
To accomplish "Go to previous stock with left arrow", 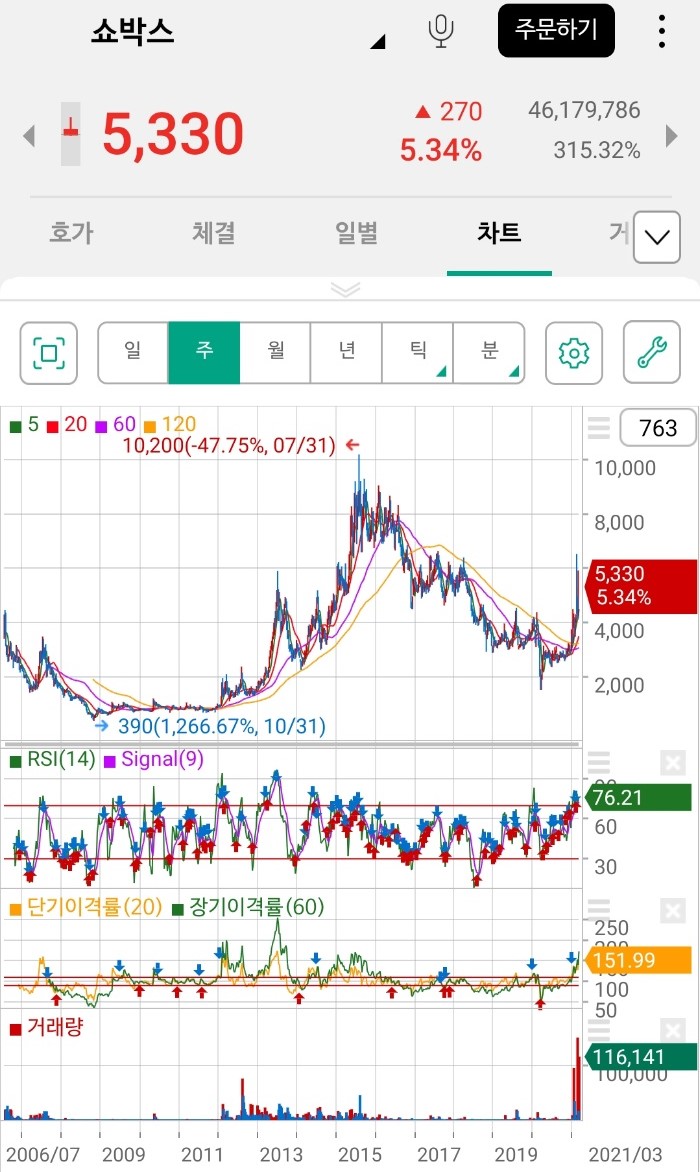I will [x=28, y=136].
